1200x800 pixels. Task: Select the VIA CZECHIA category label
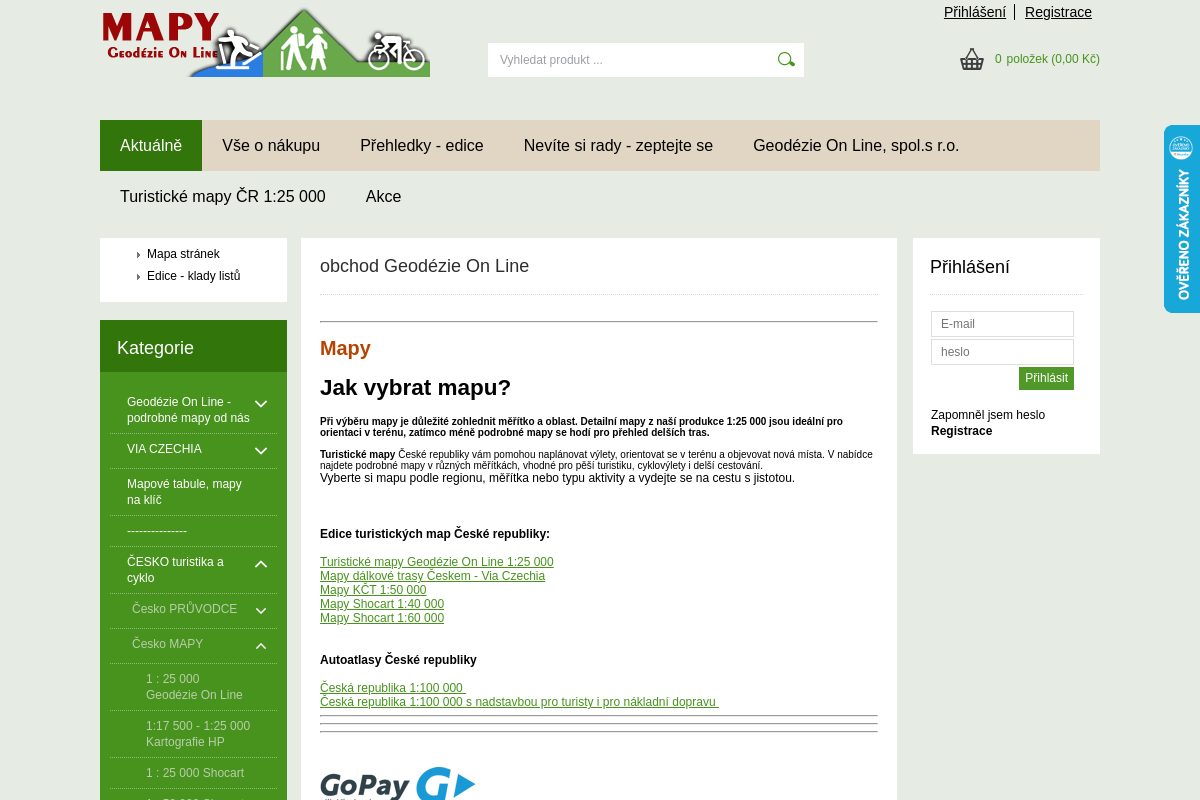coord(164,449)
